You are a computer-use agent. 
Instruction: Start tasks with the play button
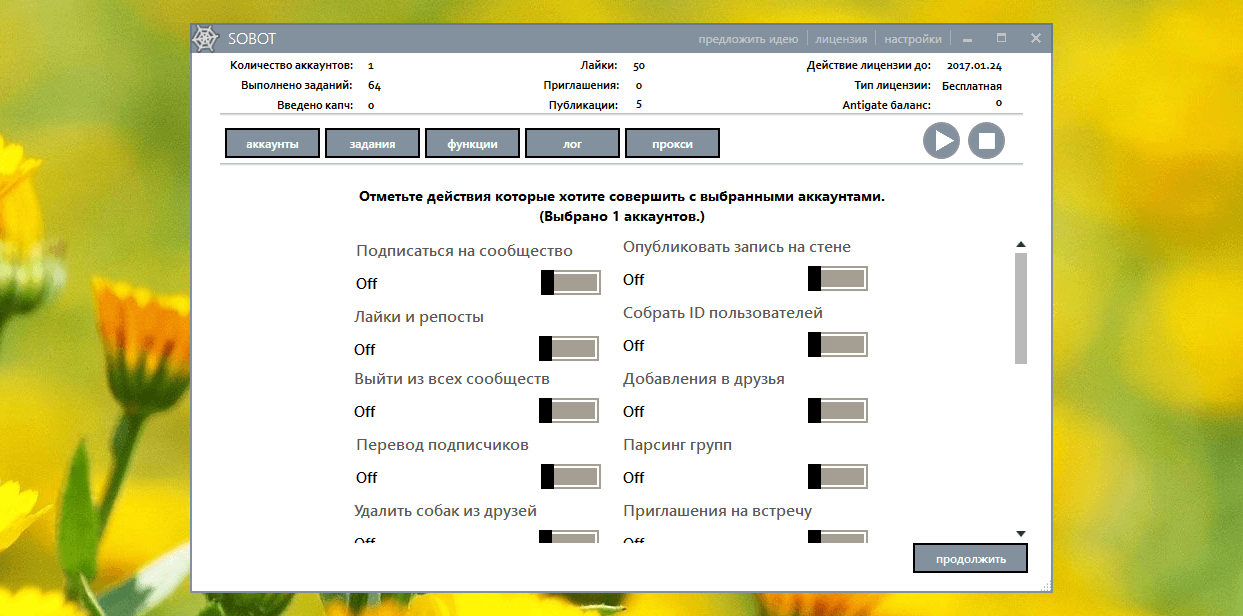click(941, 141)
